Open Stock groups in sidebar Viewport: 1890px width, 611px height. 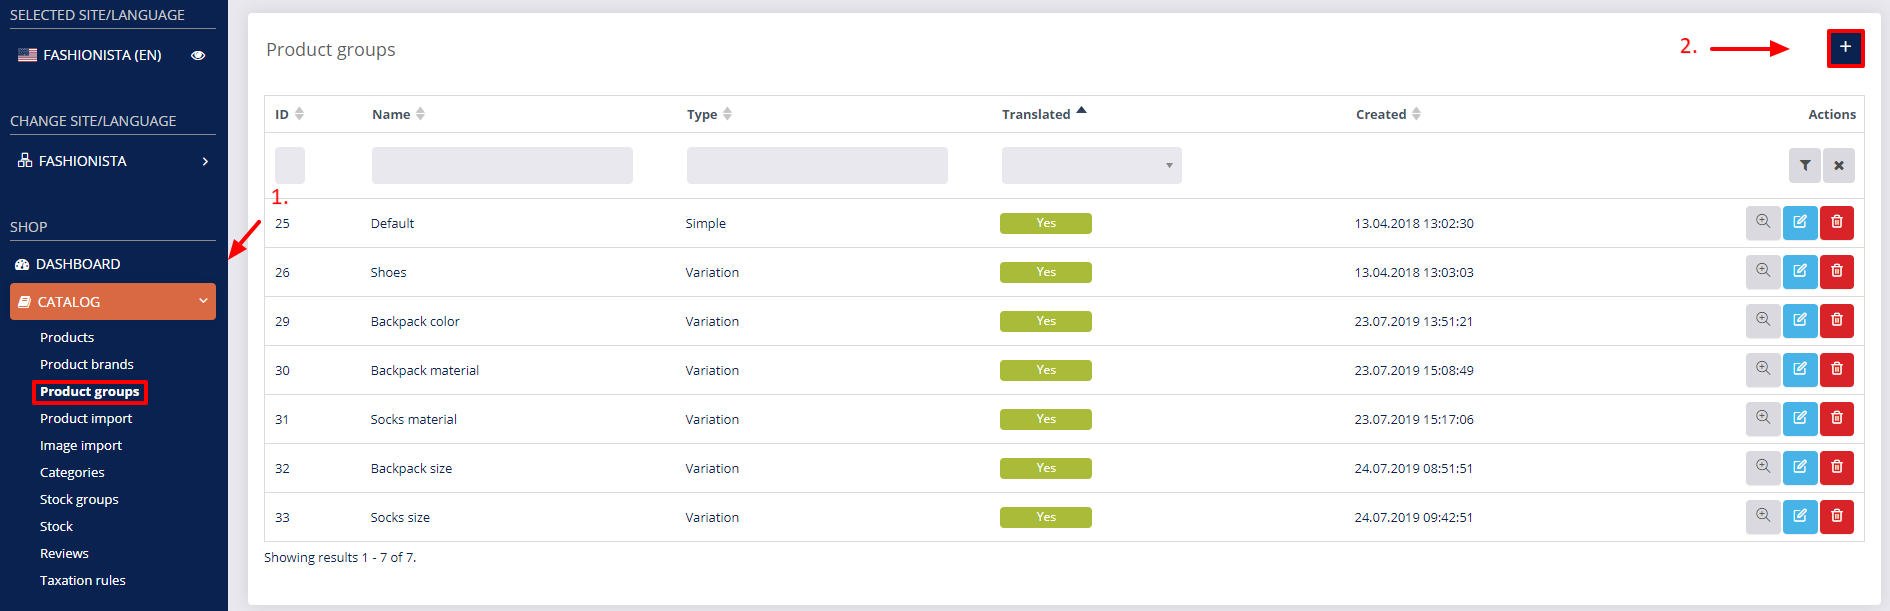tap(79, 499)
